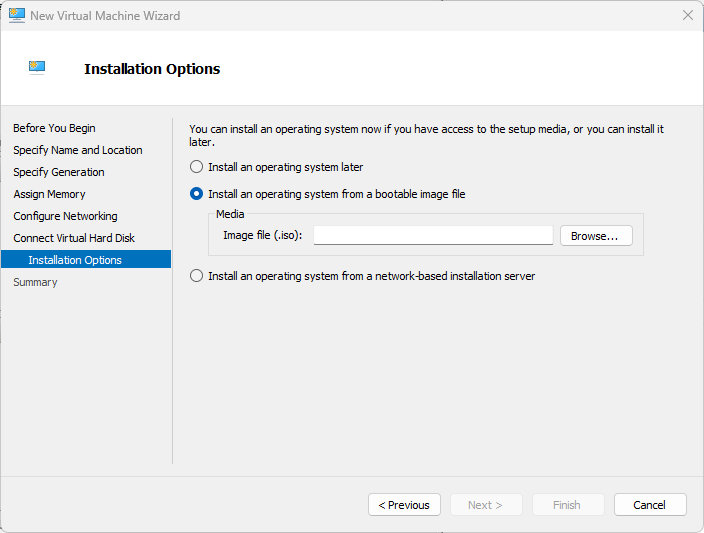
Task: Open the Connect Virtual Hard Disk step
Action: click(74, 238)
